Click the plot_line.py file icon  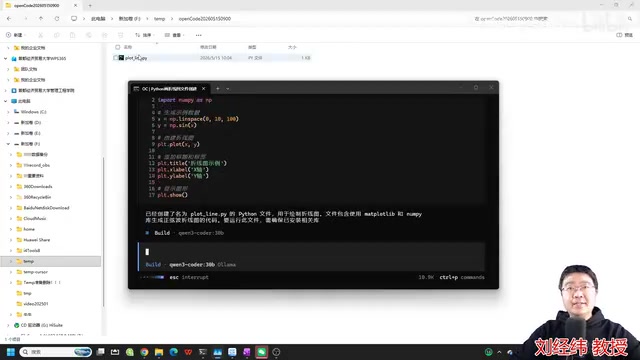click(x=121, y=58)
